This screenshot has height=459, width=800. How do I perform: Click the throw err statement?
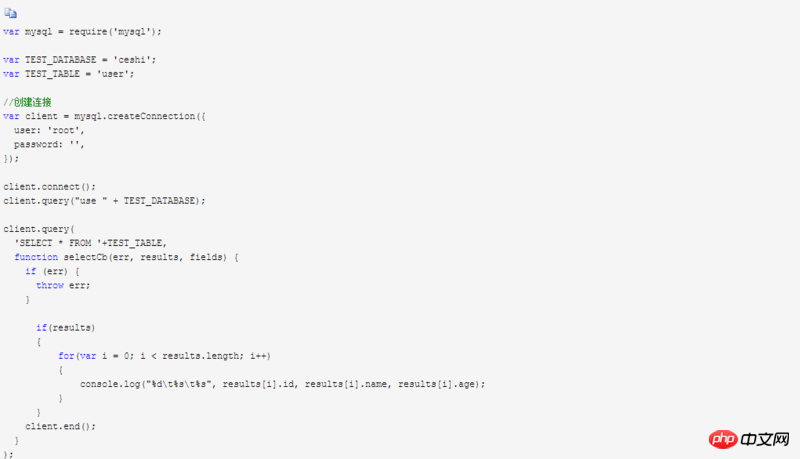pyautogui.click(x=63, y=285)
